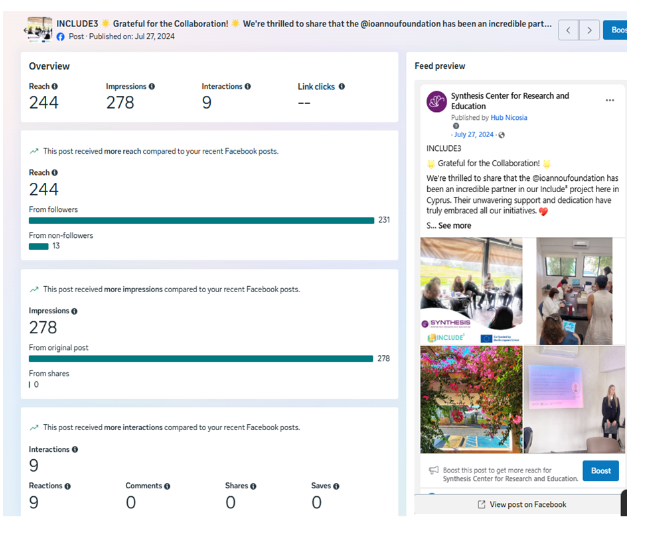Viewport: 654px width, 540px height.
Task: Click the next post arrow button
Action: tap(589, 30)
